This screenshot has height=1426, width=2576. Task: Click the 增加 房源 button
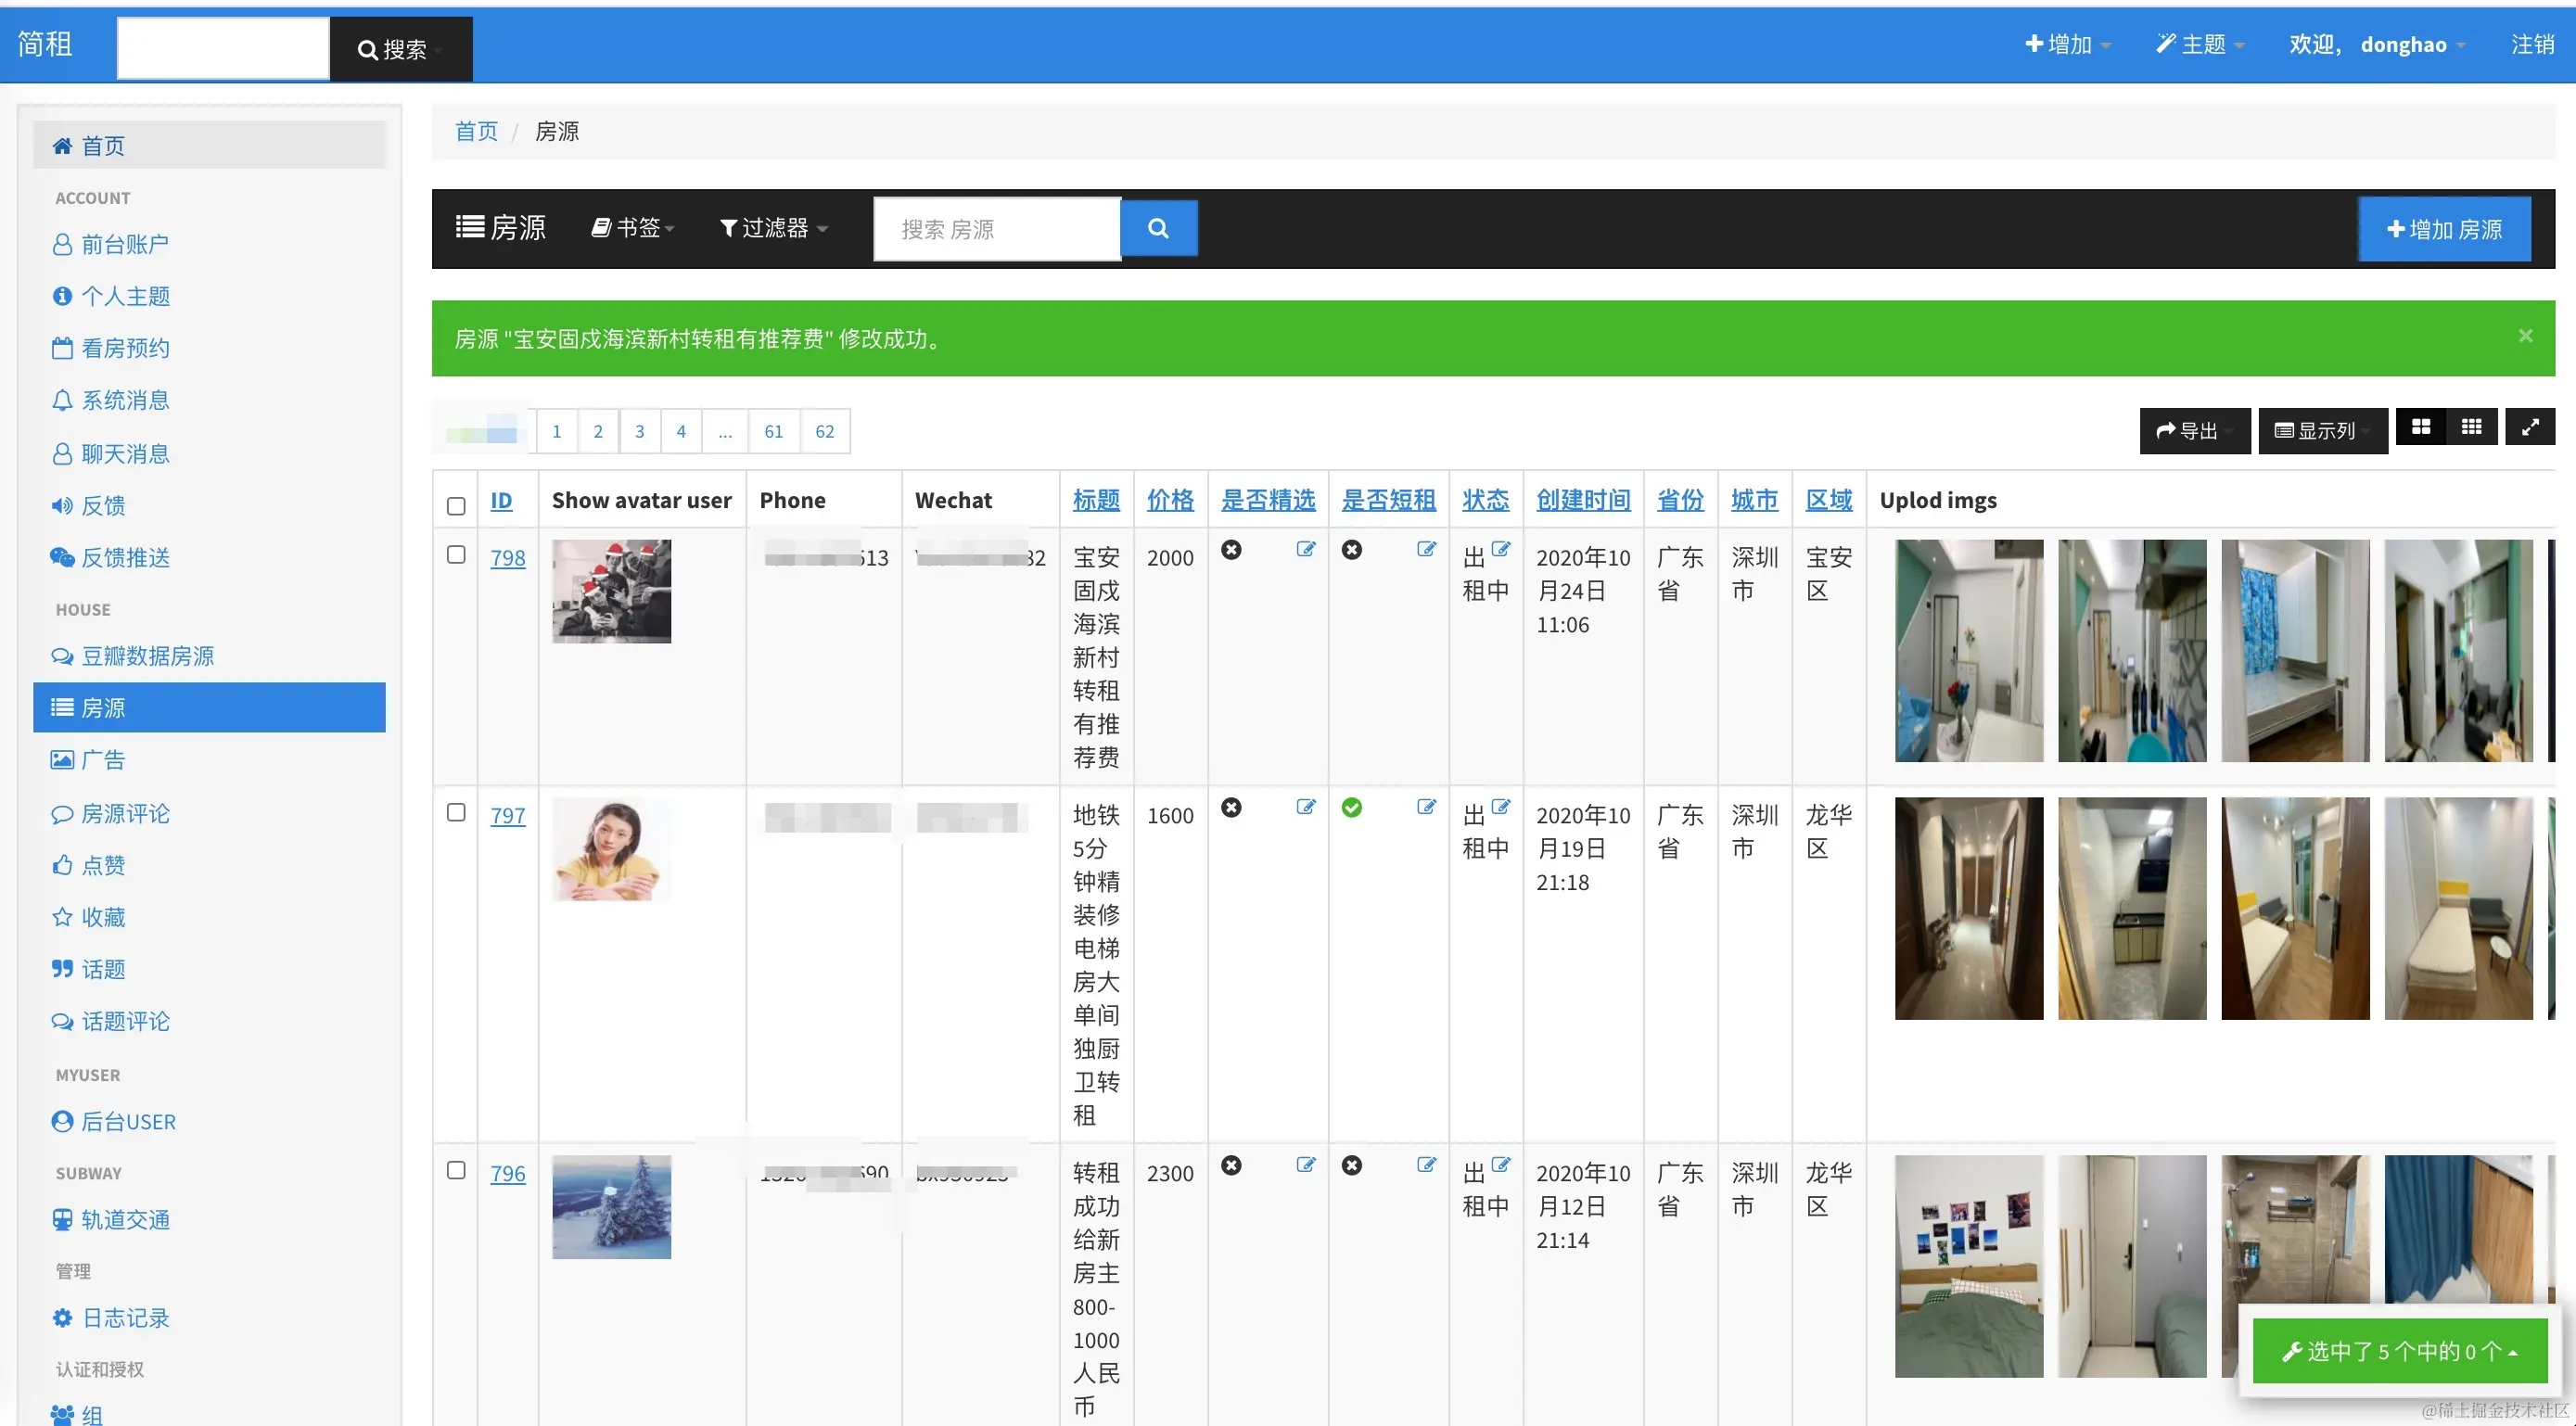coord(2444,230)
